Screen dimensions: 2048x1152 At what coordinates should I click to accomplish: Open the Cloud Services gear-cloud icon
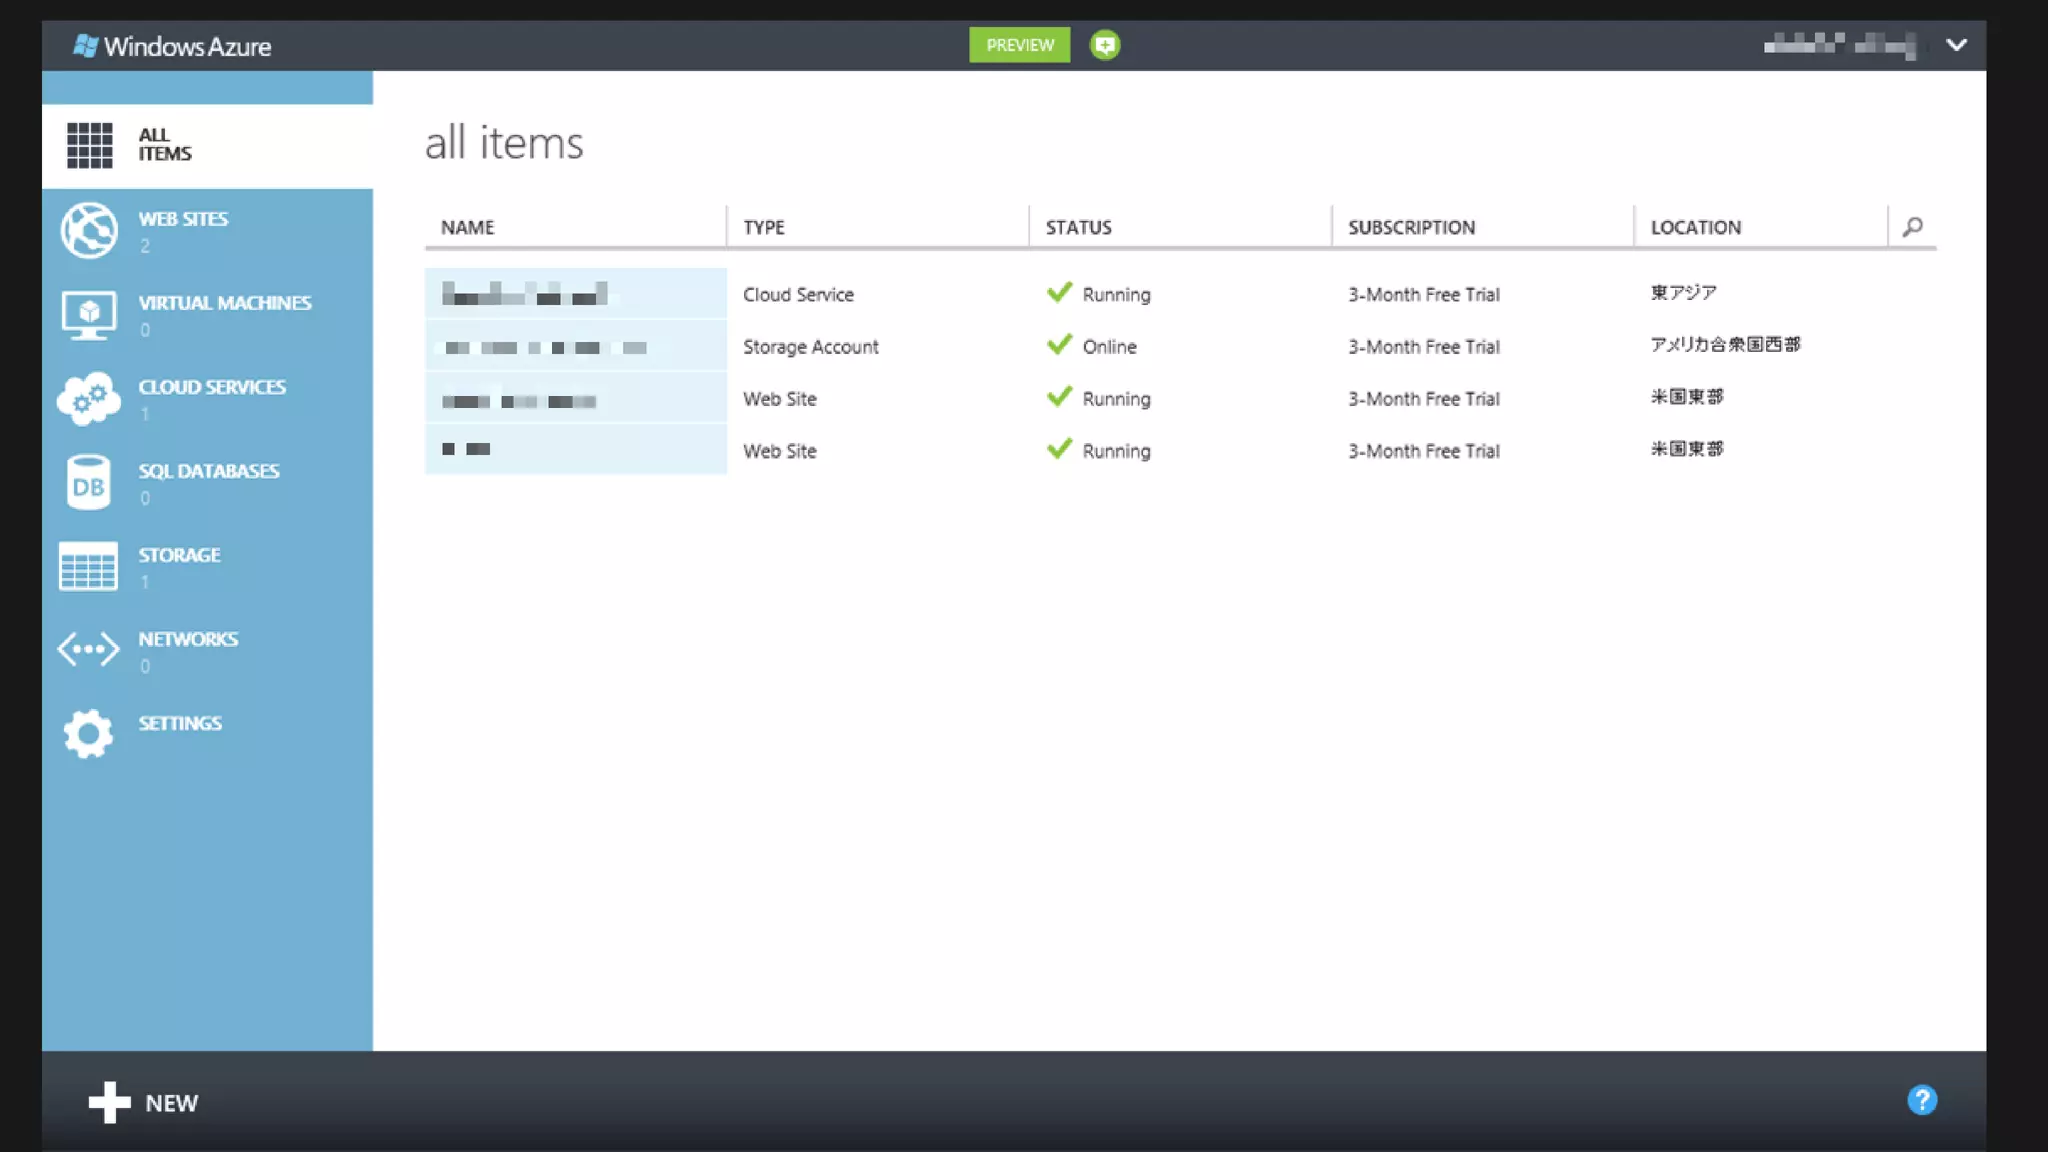(x=89, y=399)
